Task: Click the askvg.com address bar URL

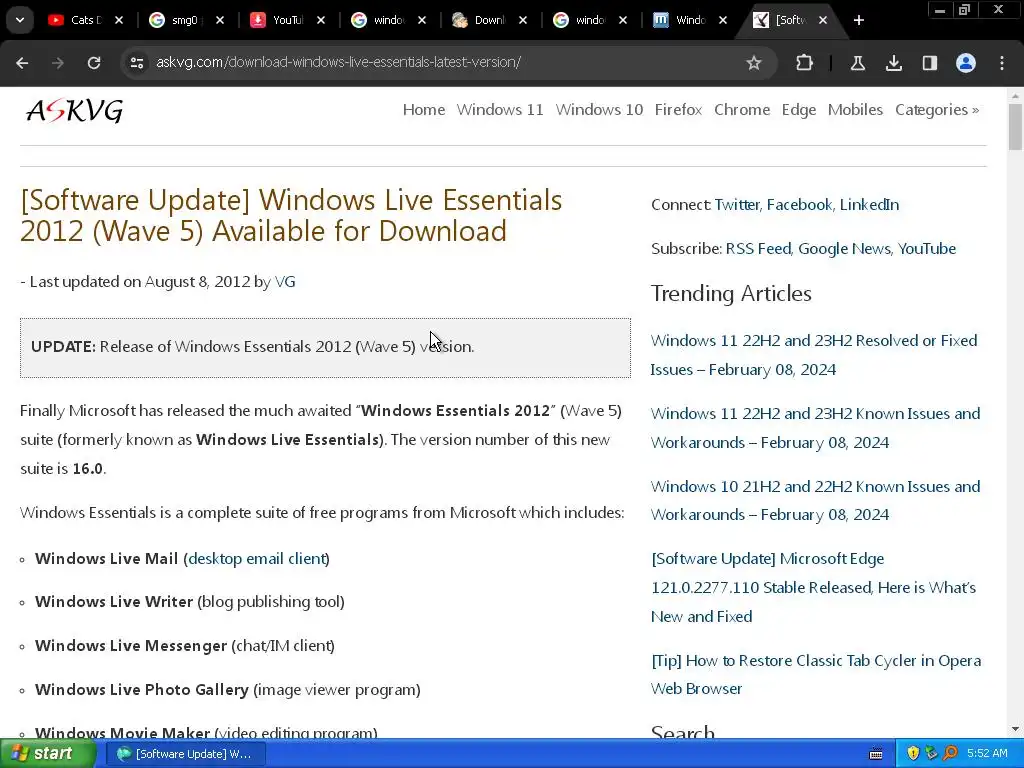Action: (x=338, y=62)
